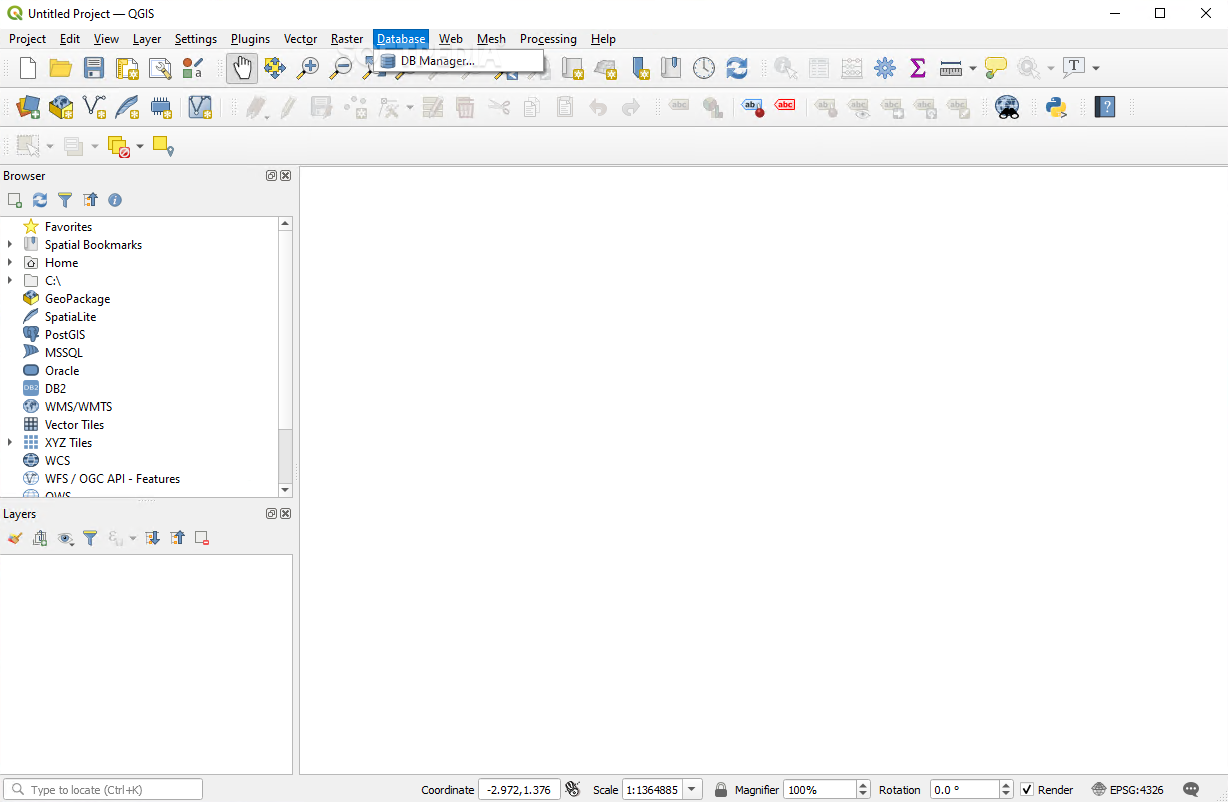Show the Statistical Summary sigma icon
Viewport: 1228px width, 802px height.
tap(917, 68)
